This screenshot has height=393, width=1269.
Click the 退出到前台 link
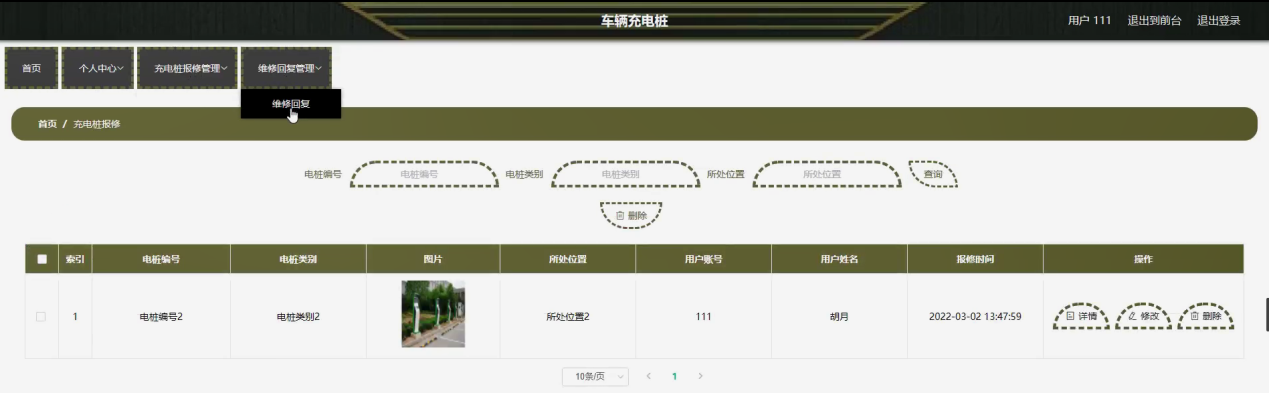tap(1154, 21)
